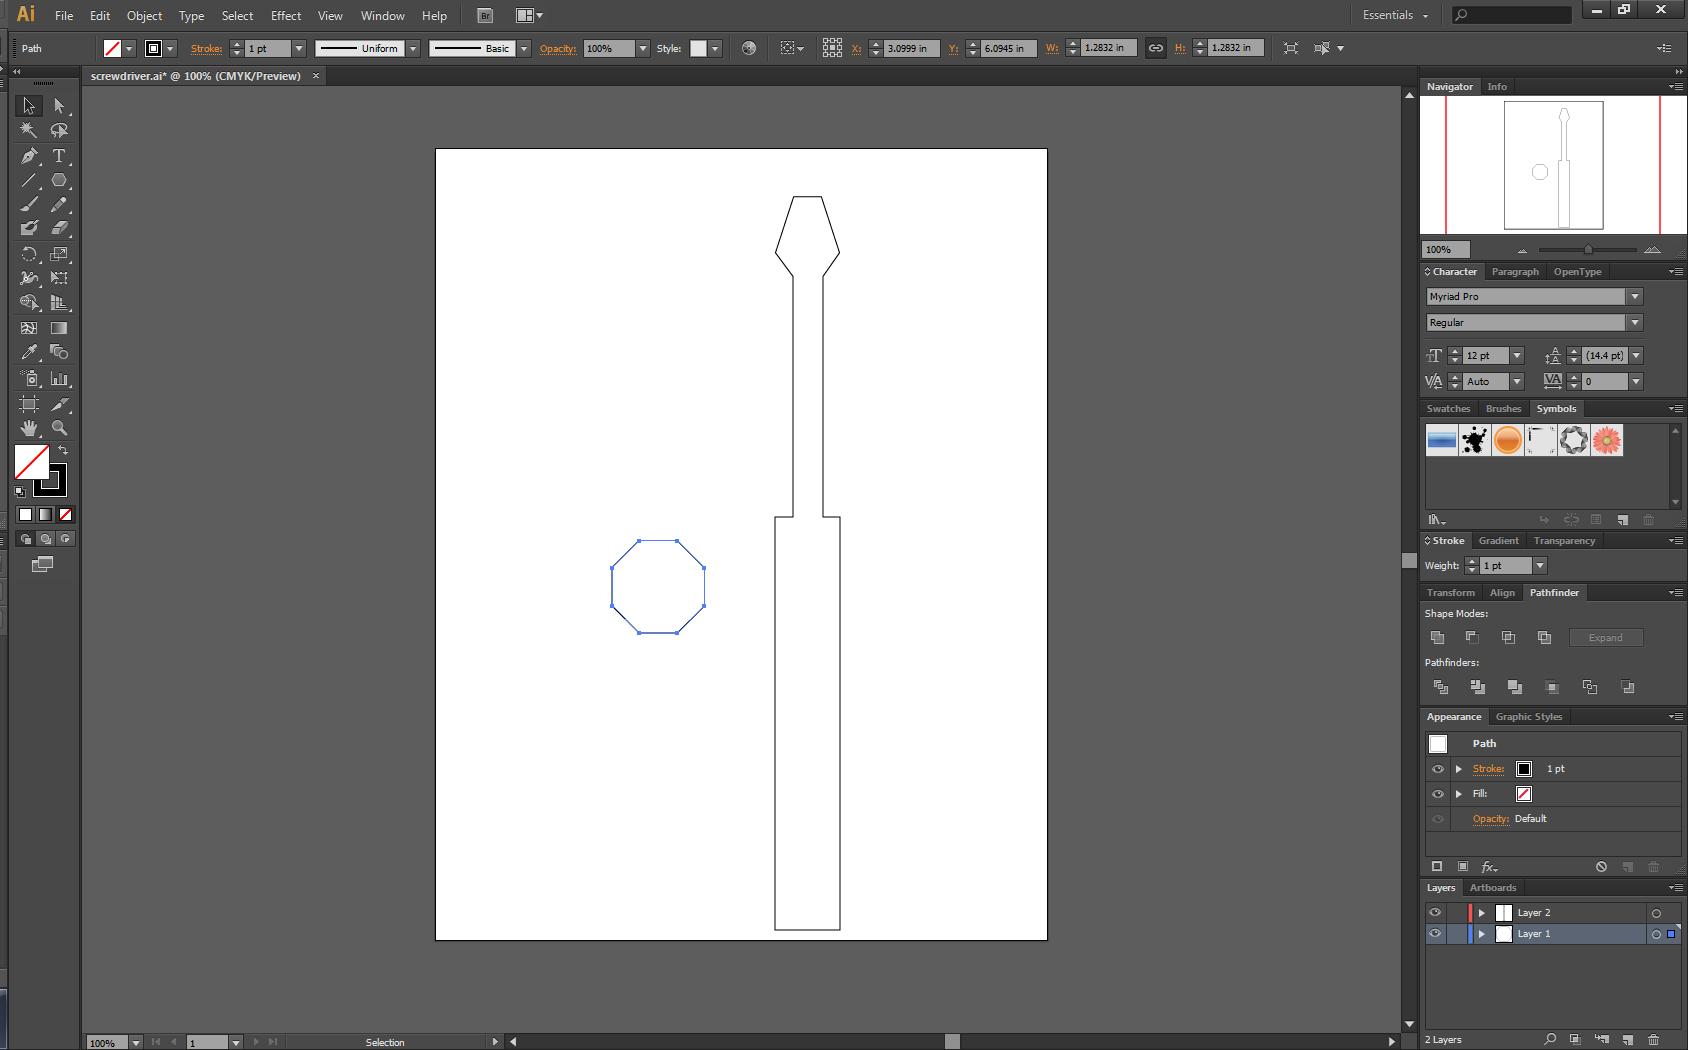This screenshot has width=1688, height=1050.
Task: Swap fill and stroke colors
Action: tap(64, 451)
